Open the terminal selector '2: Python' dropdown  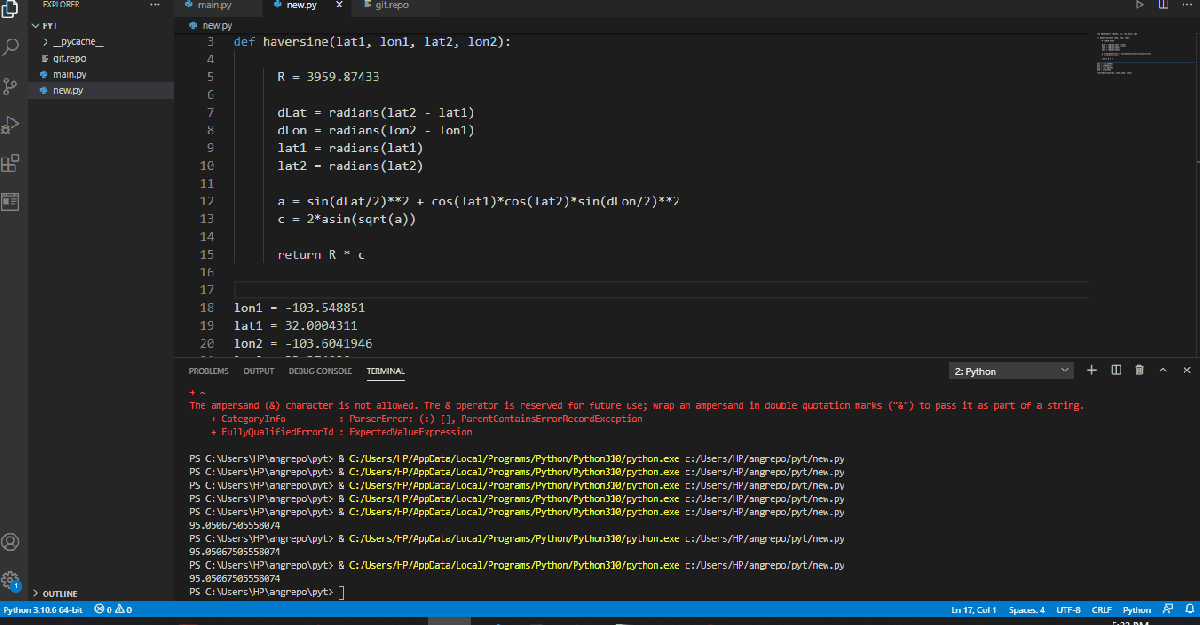[x=1011, y=371]
